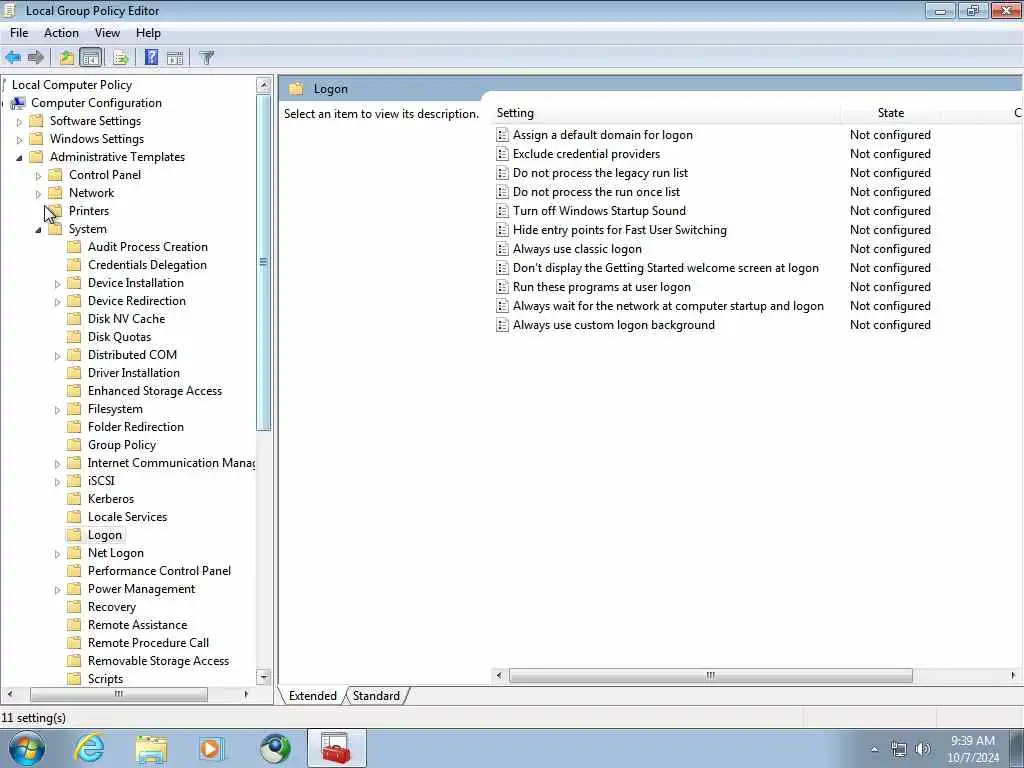Open the Action menu

coord(61,33)
